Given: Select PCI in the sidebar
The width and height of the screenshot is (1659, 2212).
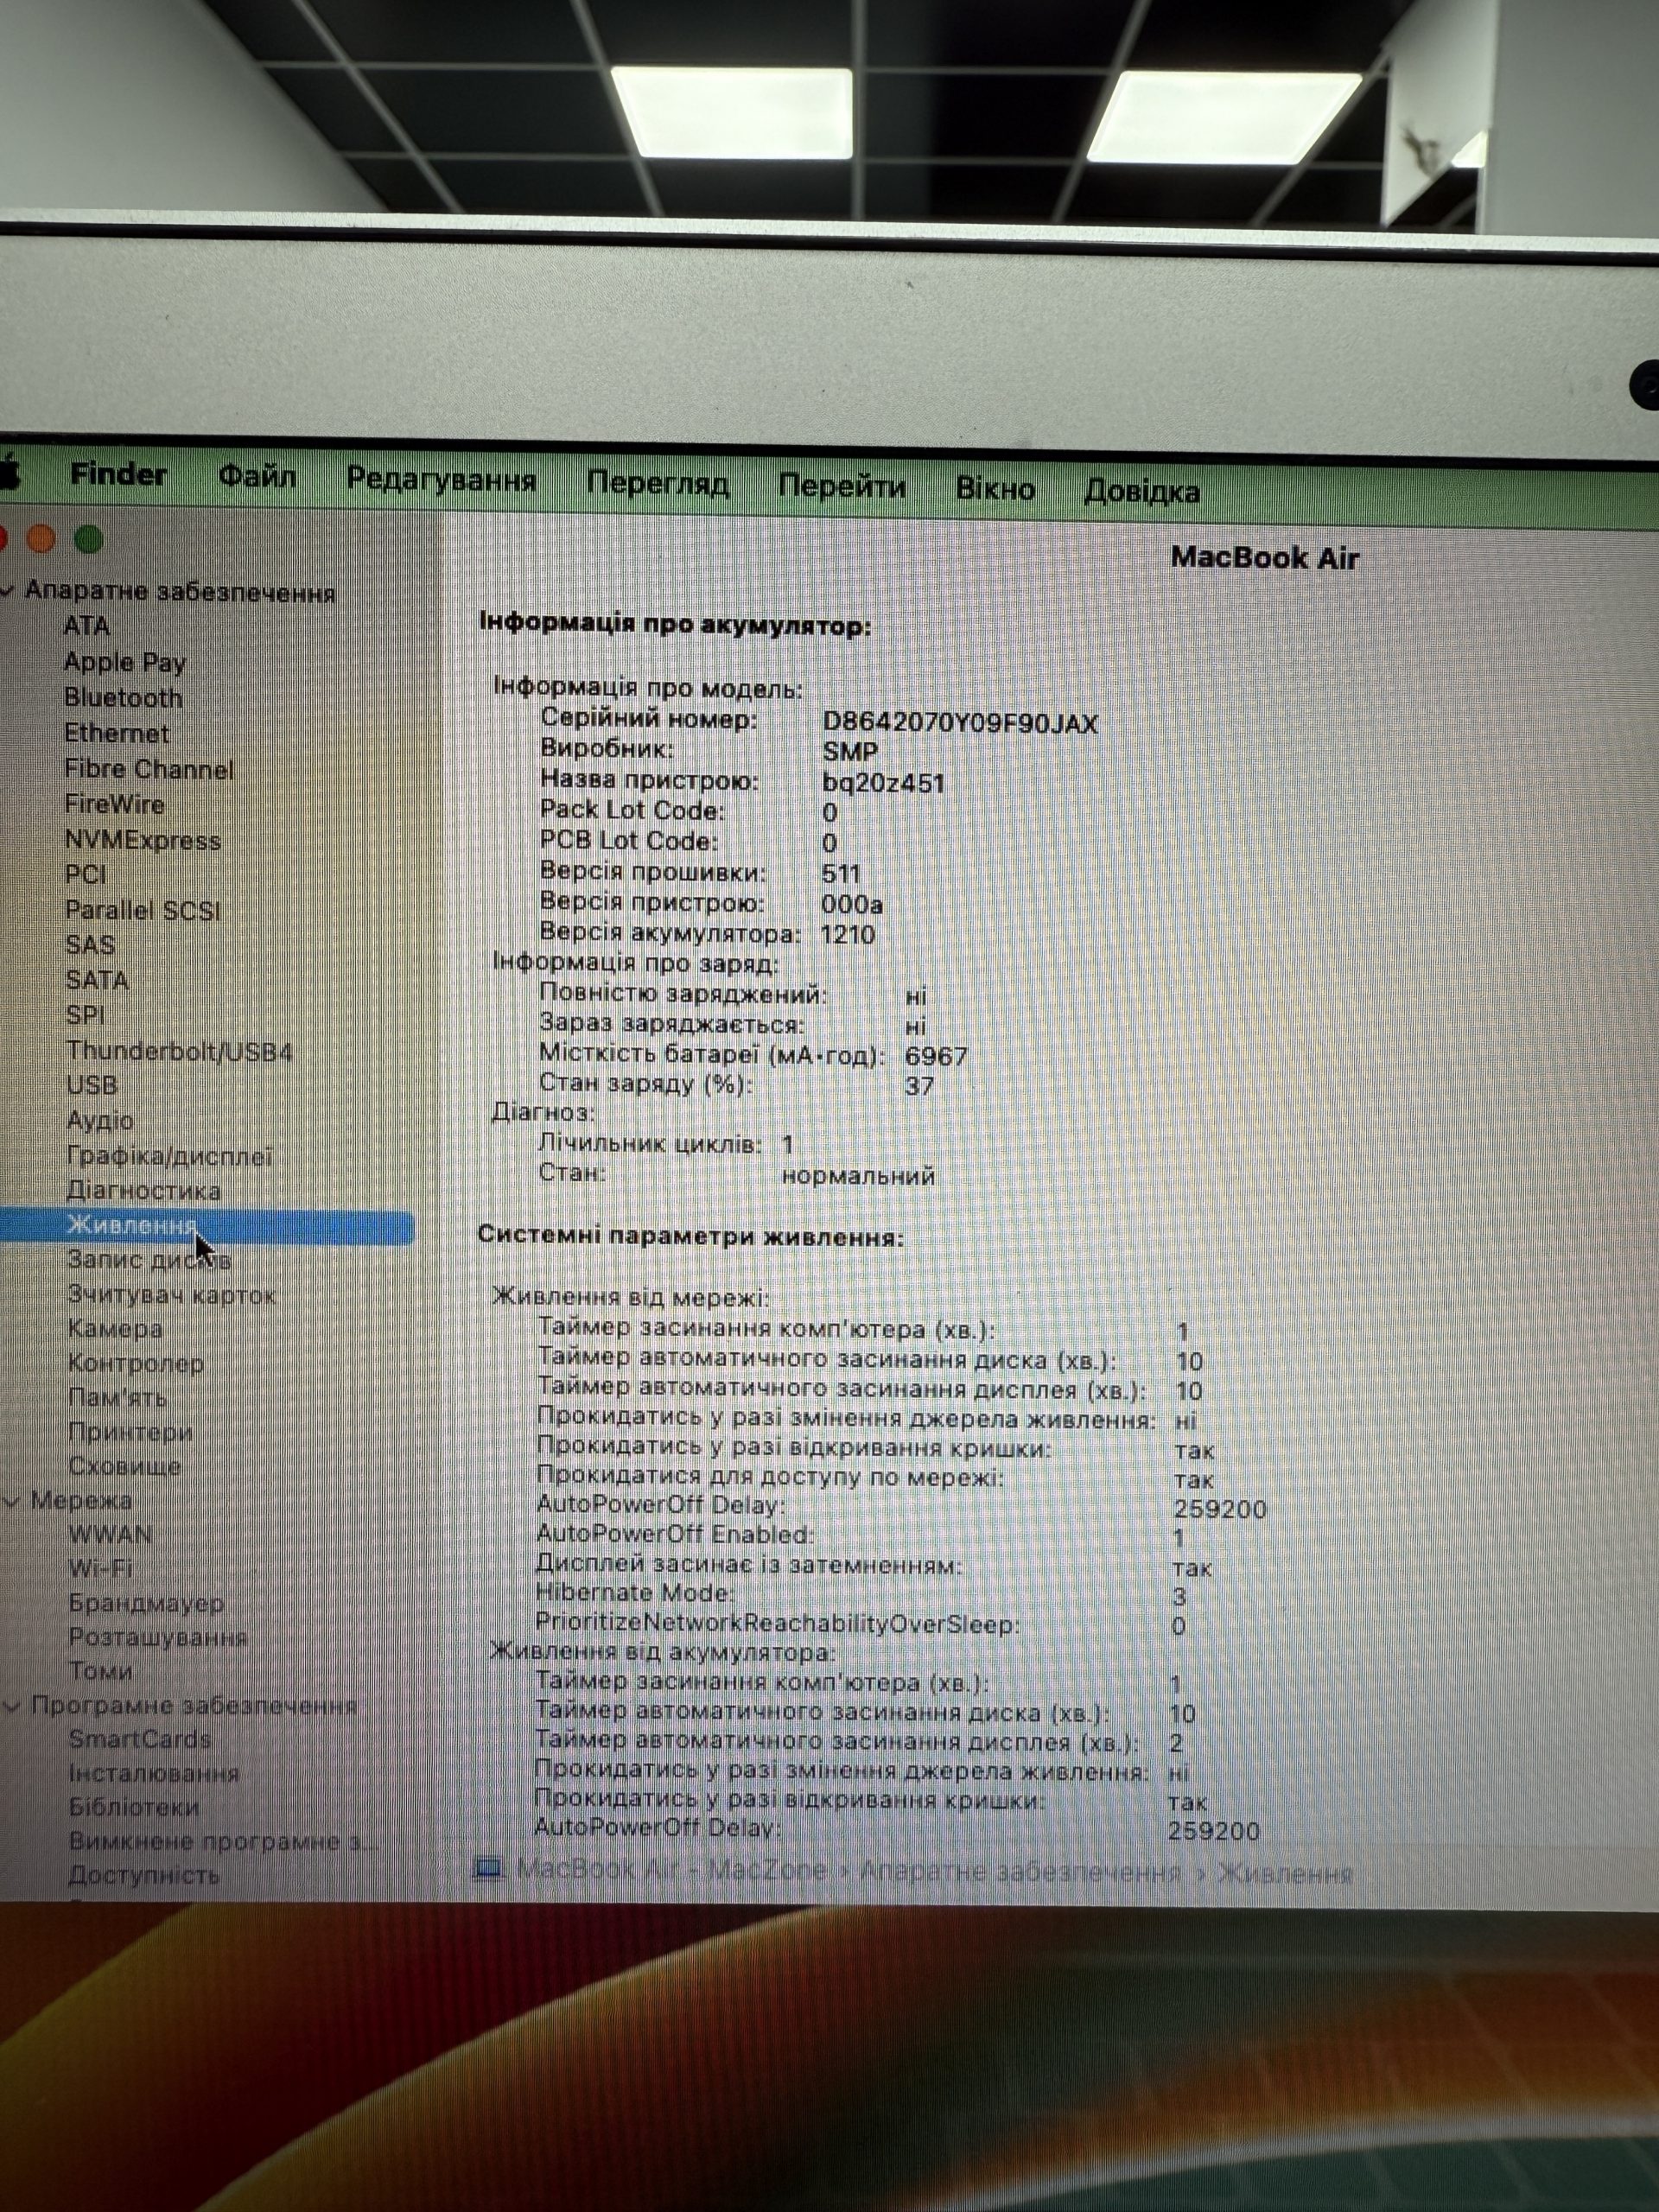Looking at the screenshot, I should [85, 875].
